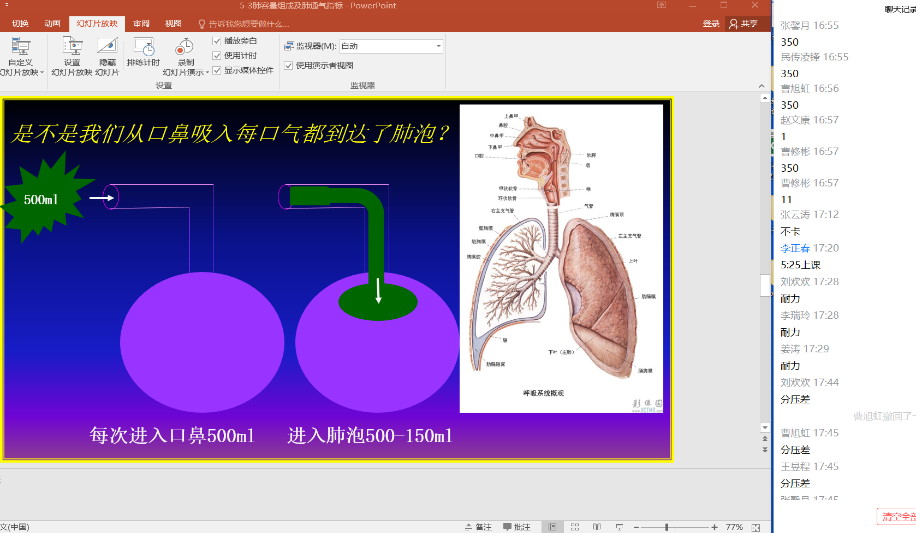Image resolution: width=916 pixels, height=533 pixels.
Task: Click Set Up Slide Show (设置幻灯片放映) icon
Action: coord(72,48)
